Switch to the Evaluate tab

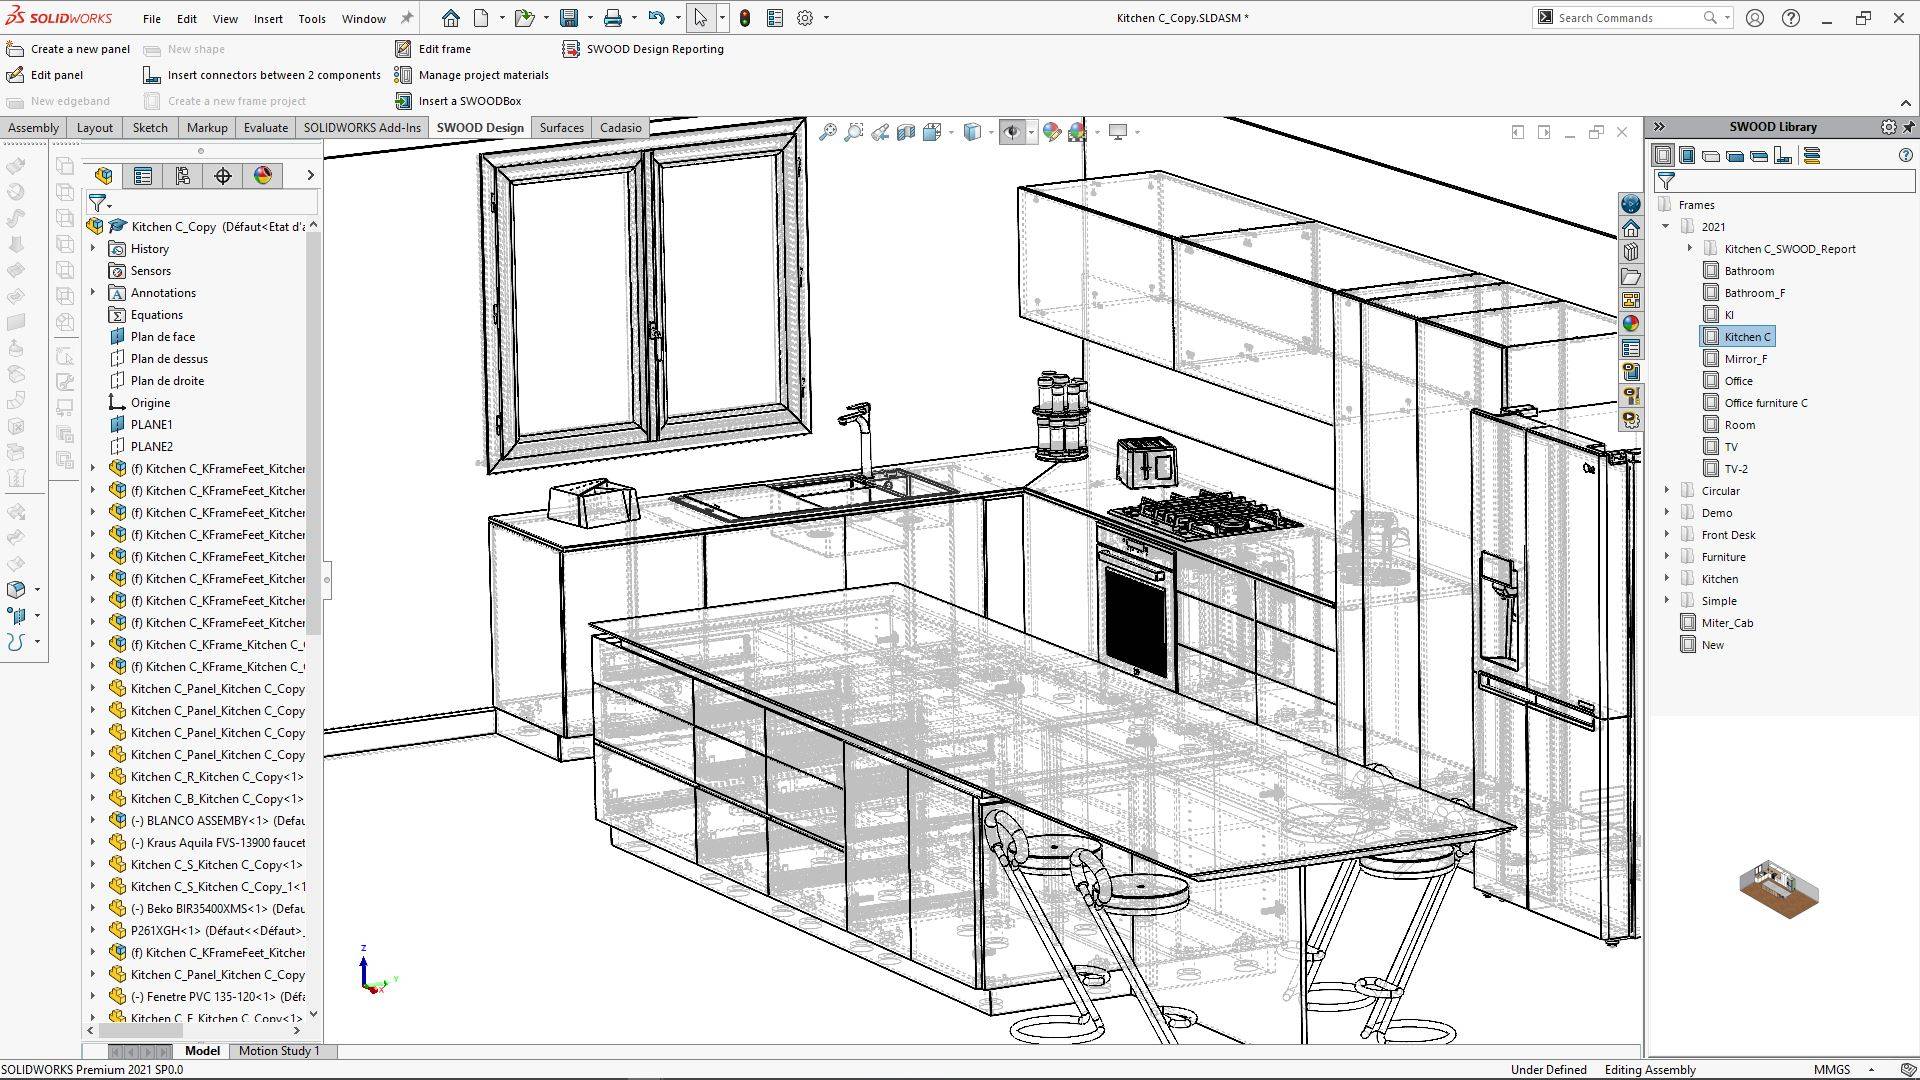[x=265, y=128]
